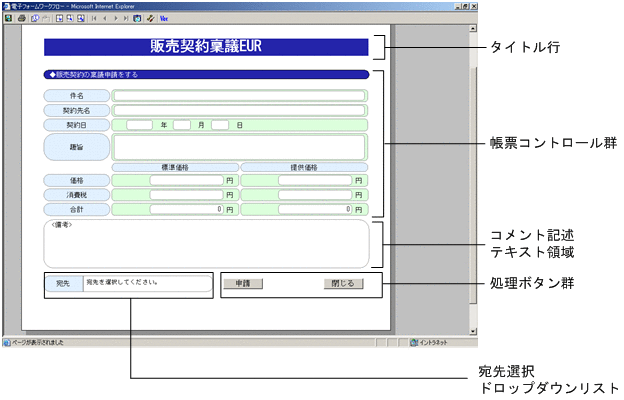Click the 標準価格 column header

tap(175, 167)
